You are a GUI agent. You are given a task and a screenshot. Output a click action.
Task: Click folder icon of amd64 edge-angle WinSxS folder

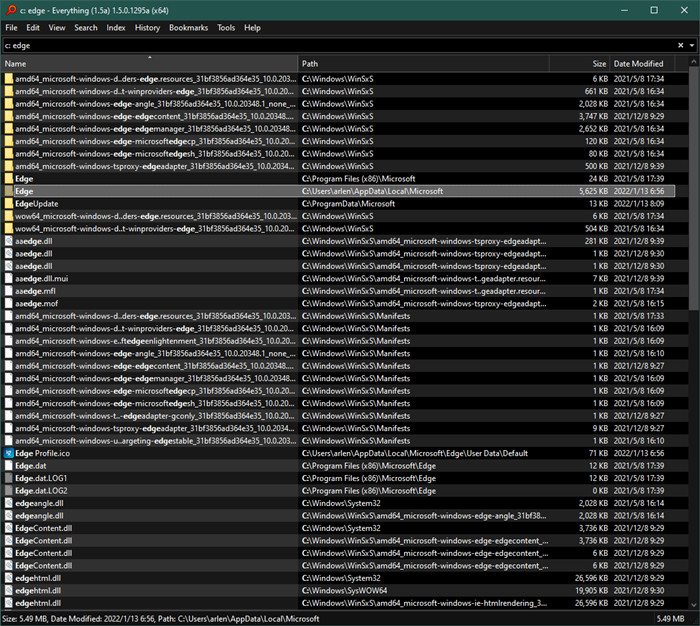point(9,104)
